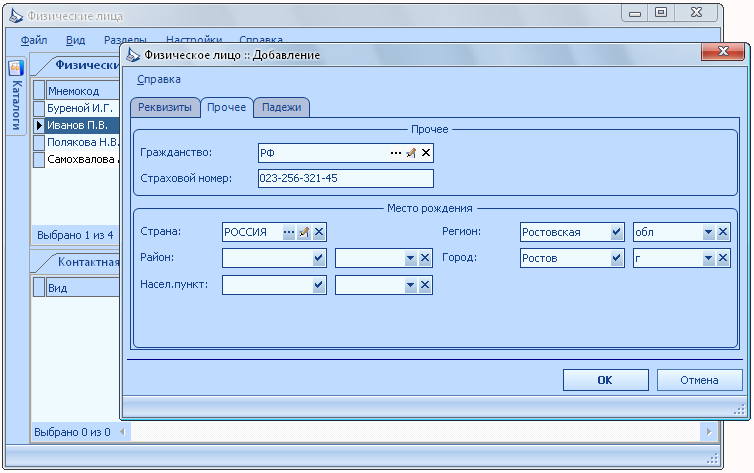754x473 pixels.
Task: Click the left arrow of horizontal scrollbar
Action: click(x=122, y=432)
